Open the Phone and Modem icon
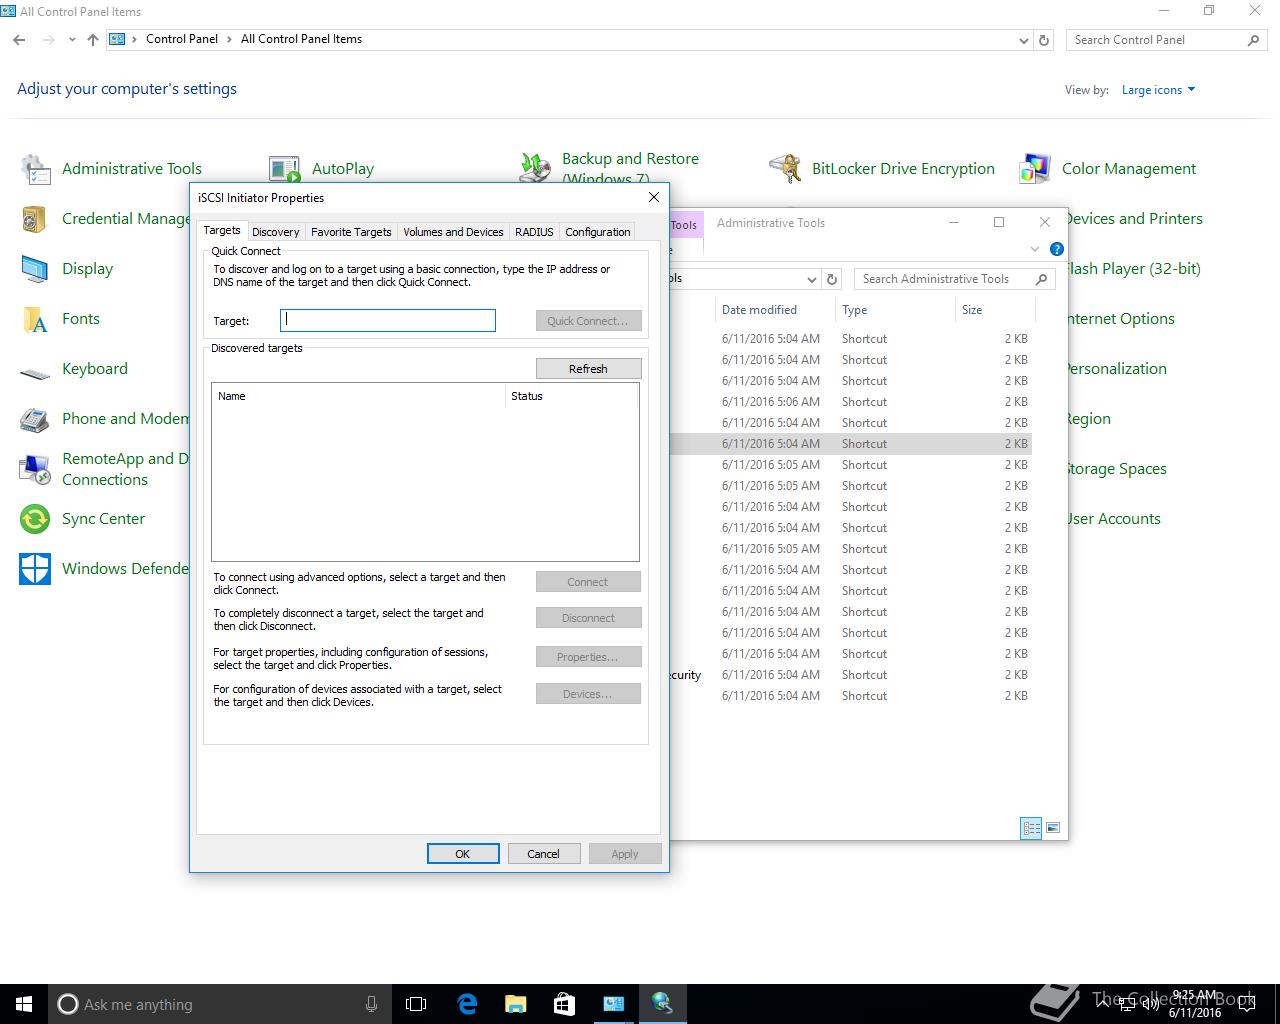The width and height of the screenshot is (1280, 1024). (x=35, y=419)
